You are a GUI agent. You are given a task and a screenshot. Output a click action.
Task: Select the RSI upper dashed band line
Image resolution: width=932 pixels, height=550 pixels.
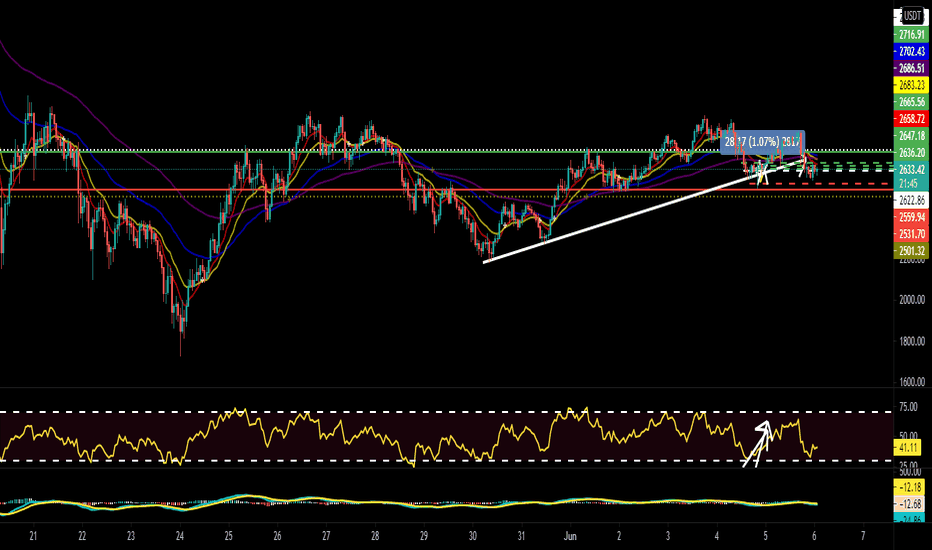point(446,411)
